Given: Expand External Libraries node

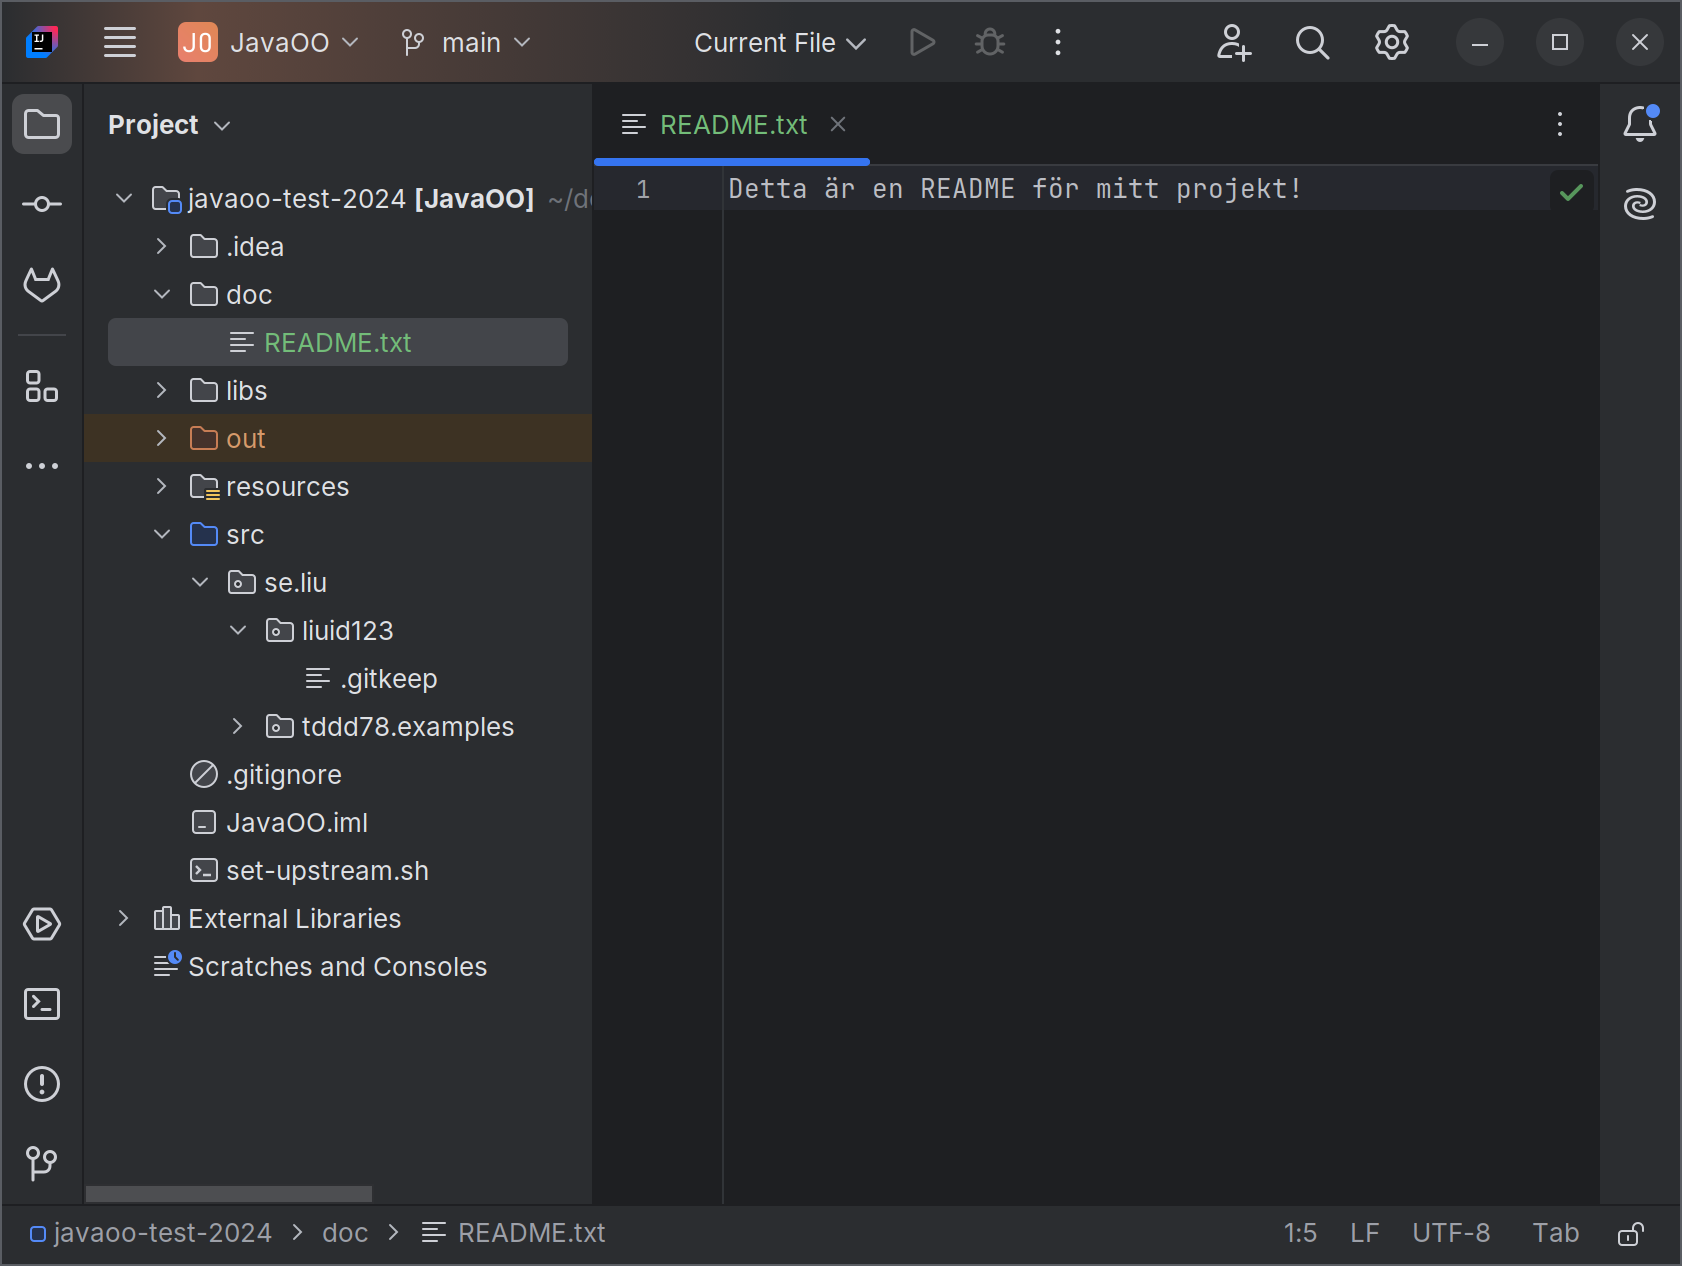Looking at the screenshot, I should pyautogui.click(x=124, y=918).
